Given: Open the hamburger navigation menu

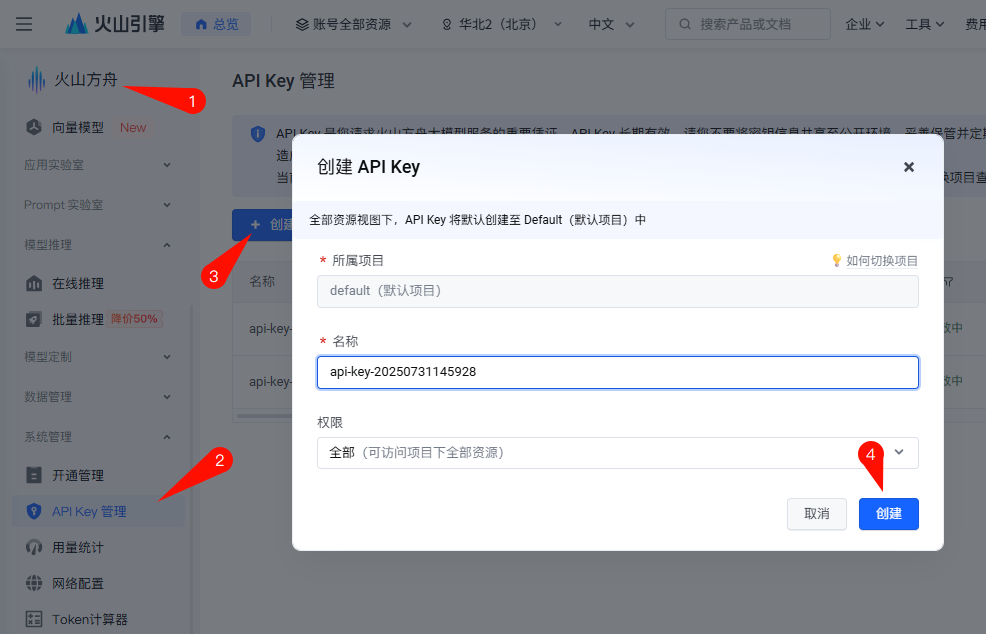Looking at the screenshot, I should (x=24, y=25).
